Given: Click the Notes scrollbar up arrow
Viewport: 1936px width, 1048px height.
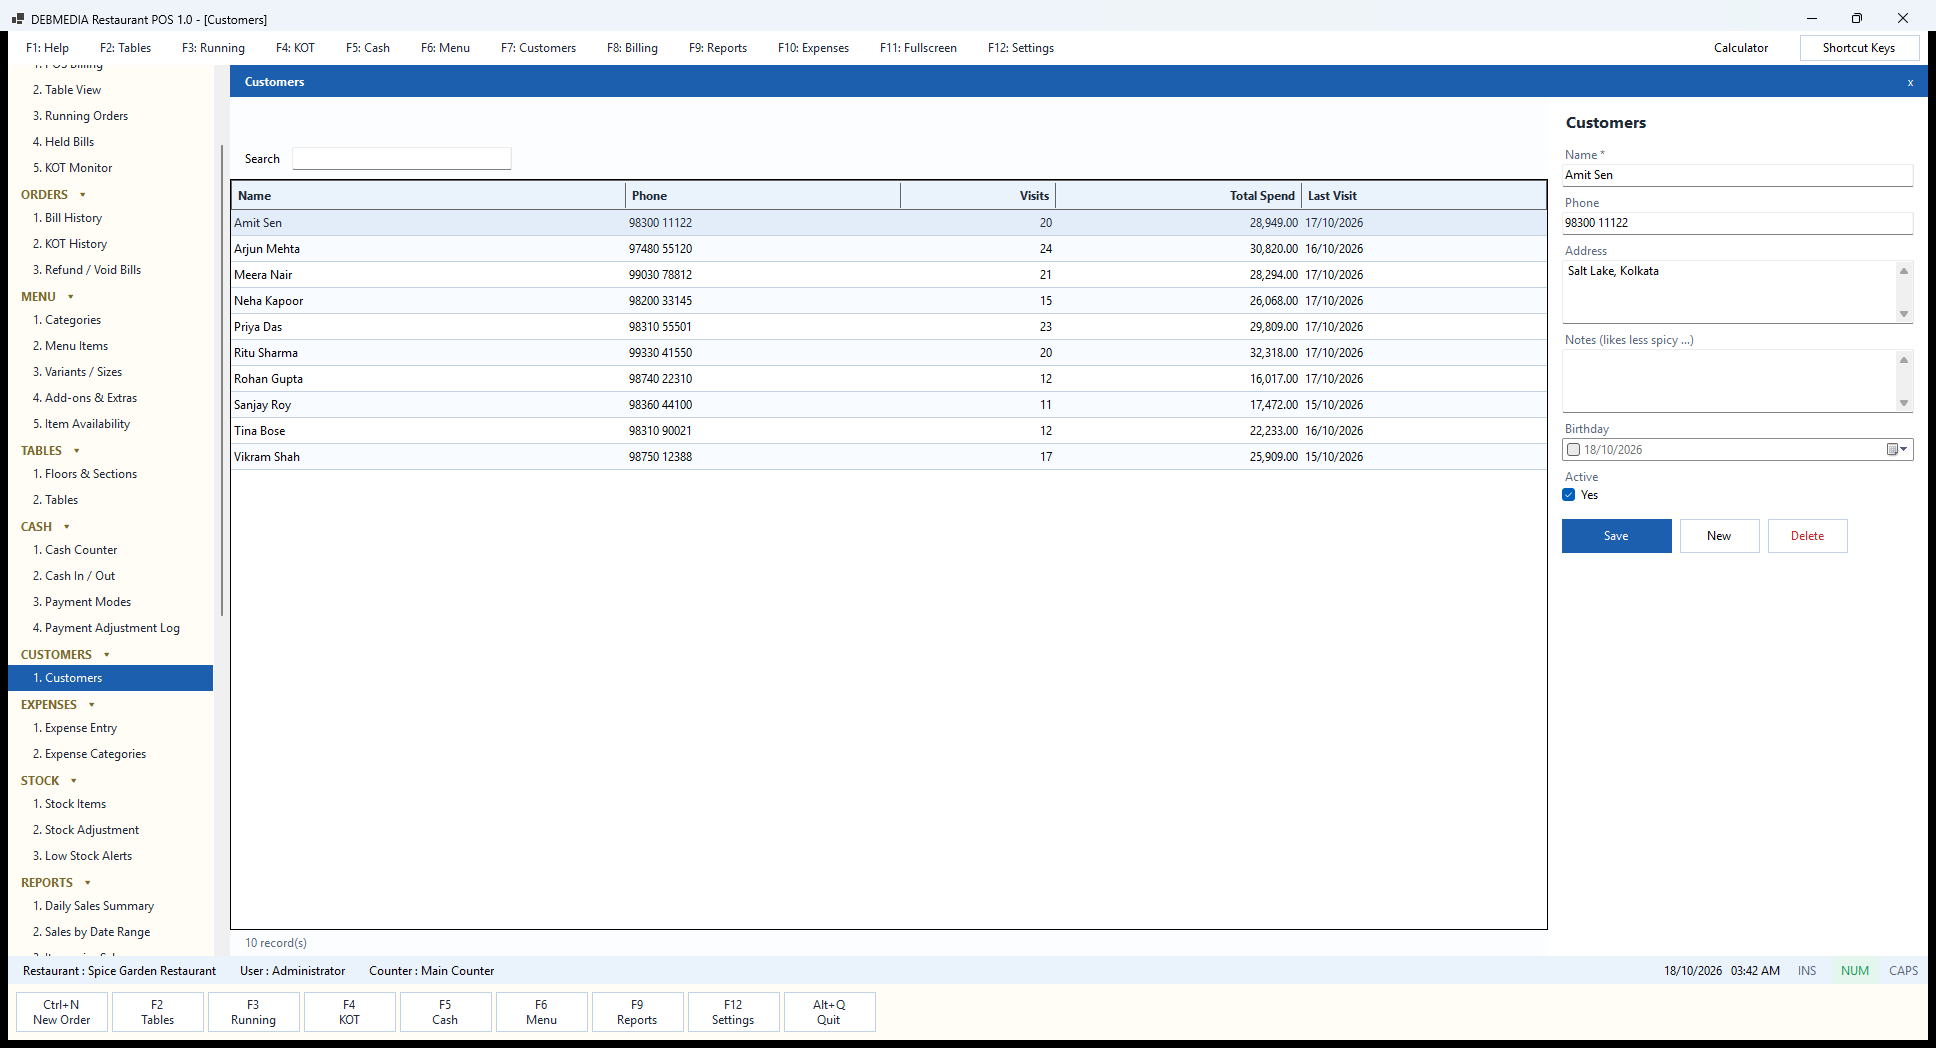Looking at the screenshot, I should tap(1904, 360).
